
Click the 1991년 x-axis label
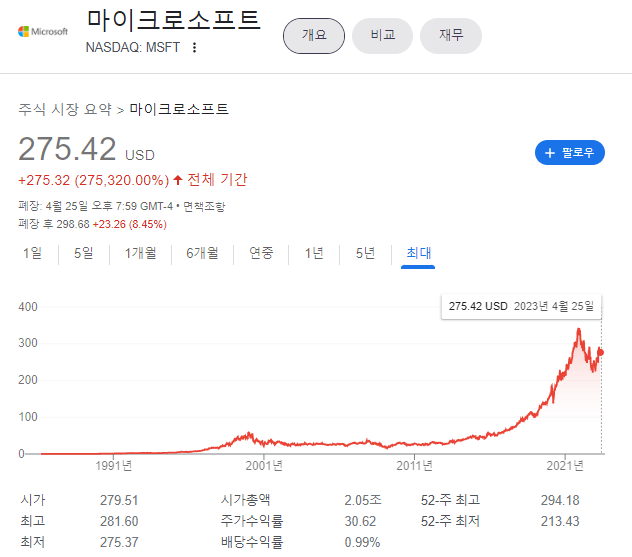[114, 466]
